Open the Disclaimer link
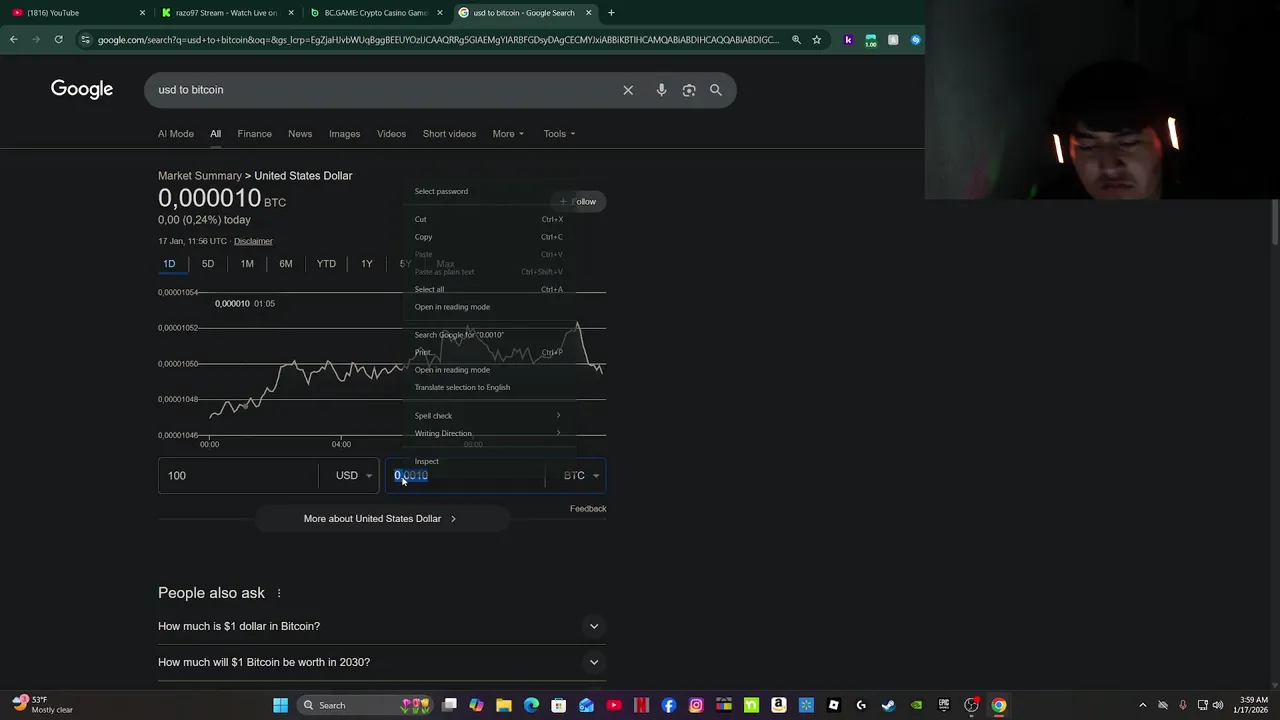The width and height of the screenshot is (1280, 720). 253,241
